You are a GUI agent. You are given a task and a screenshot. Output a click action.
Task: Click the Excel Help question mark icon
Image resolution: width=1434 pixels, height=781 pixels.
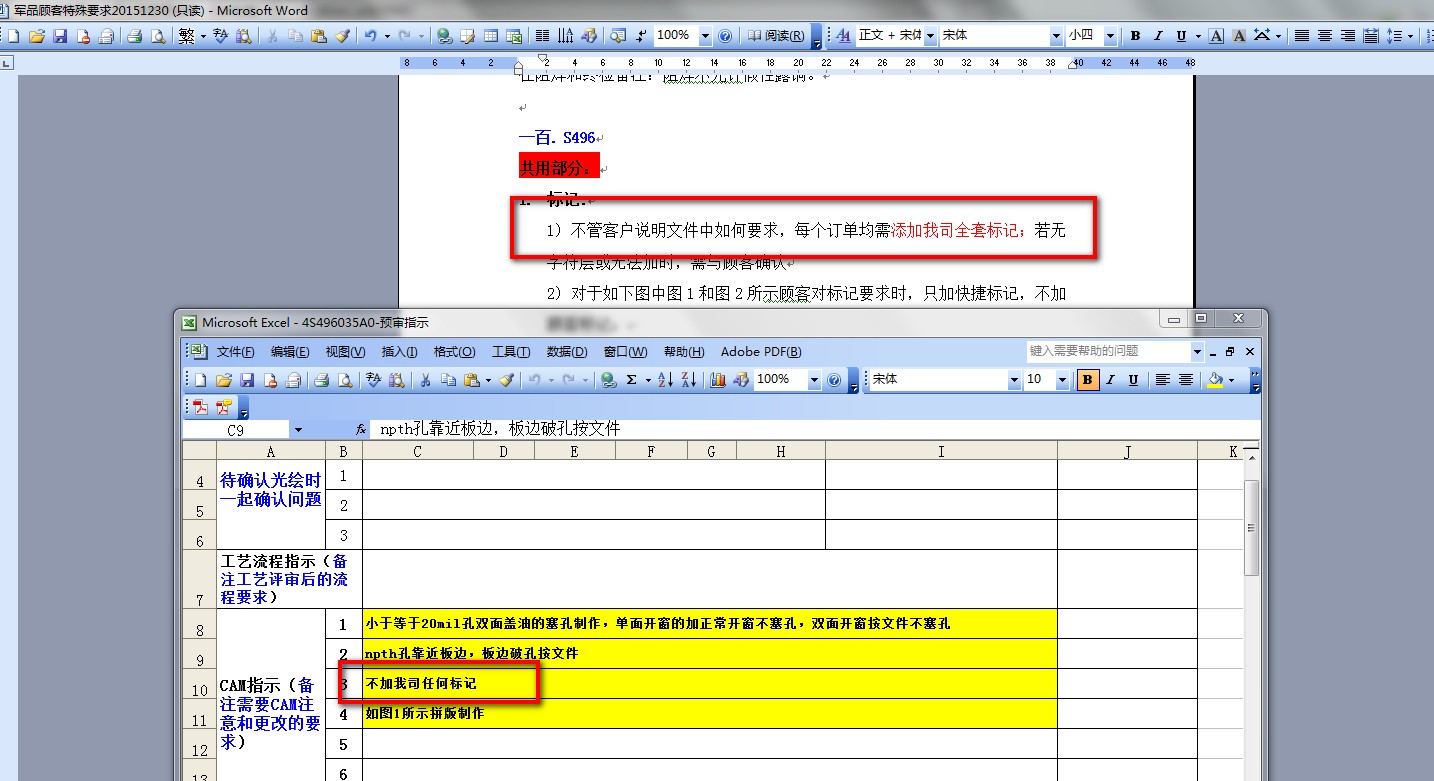point(834,380)
